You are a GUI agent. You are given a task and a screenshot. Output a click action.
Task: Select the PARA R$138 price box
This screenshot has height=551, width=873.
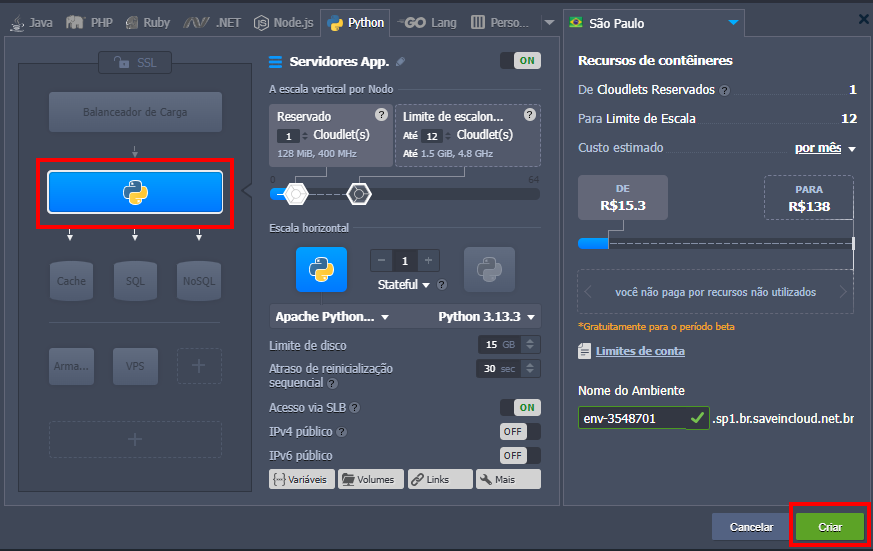[808, 198]
